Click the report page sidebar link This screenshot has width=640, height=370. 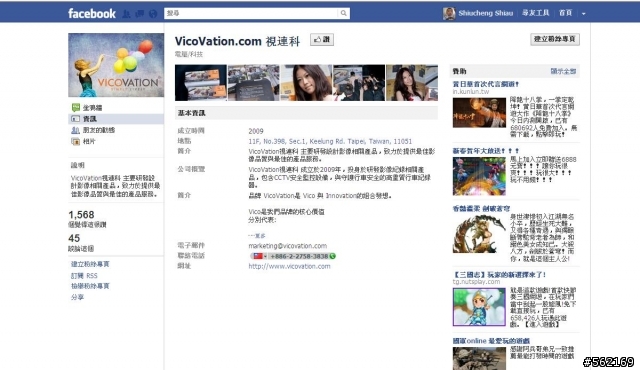coord(90,286)
